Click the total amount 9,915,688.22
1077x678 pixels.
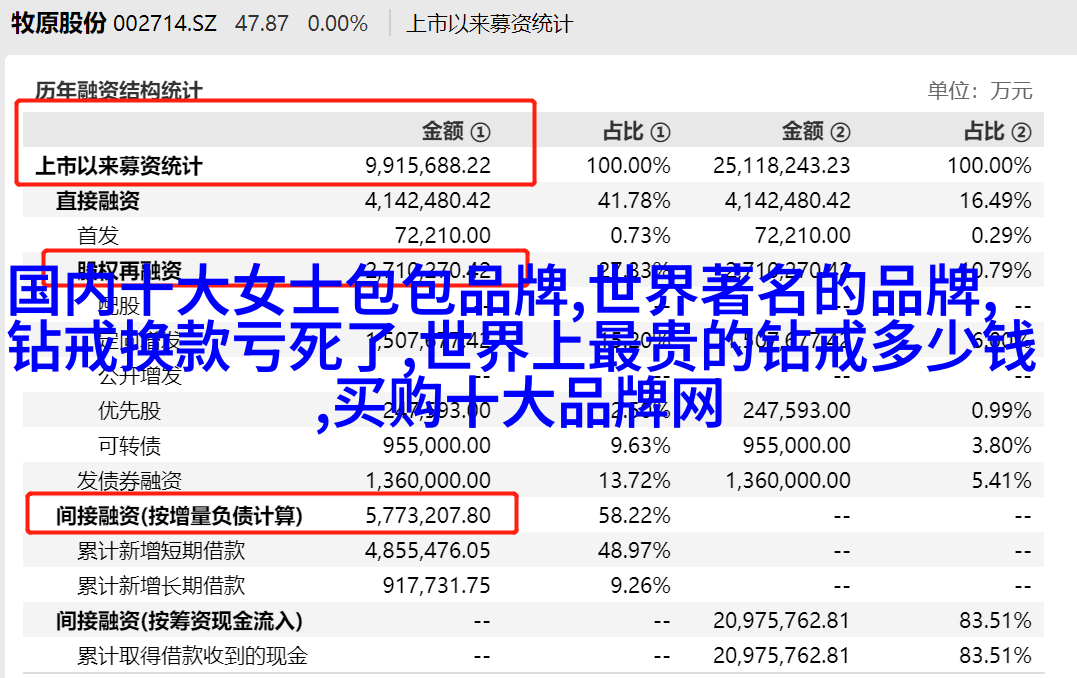(427, 166)
